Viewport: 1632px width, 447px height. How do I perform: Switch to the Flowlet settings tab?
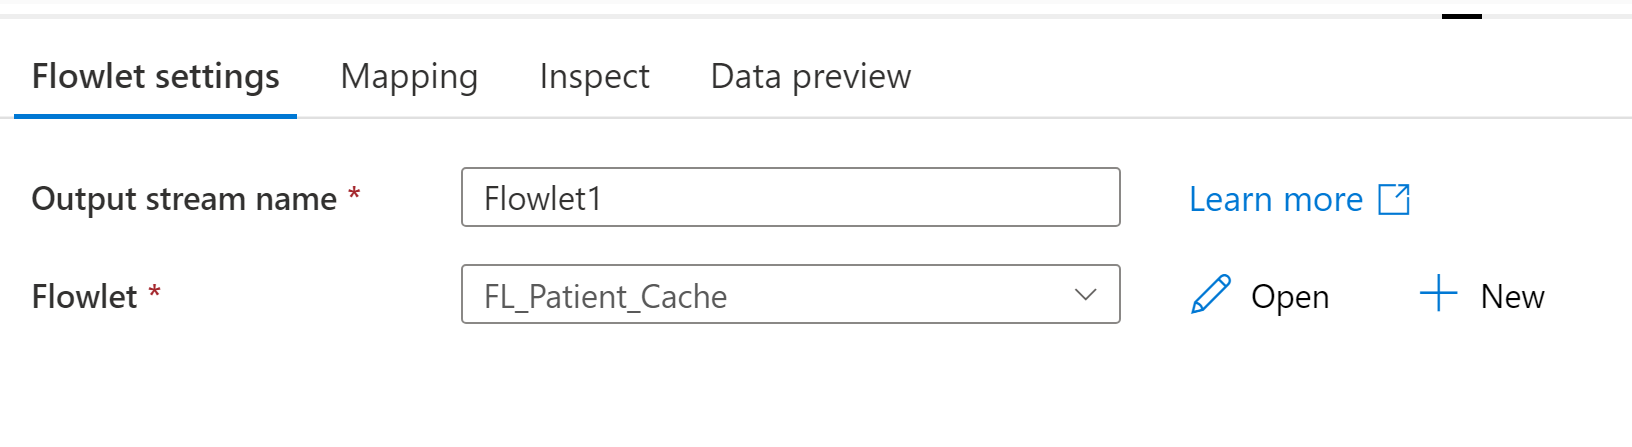[155, 77]
